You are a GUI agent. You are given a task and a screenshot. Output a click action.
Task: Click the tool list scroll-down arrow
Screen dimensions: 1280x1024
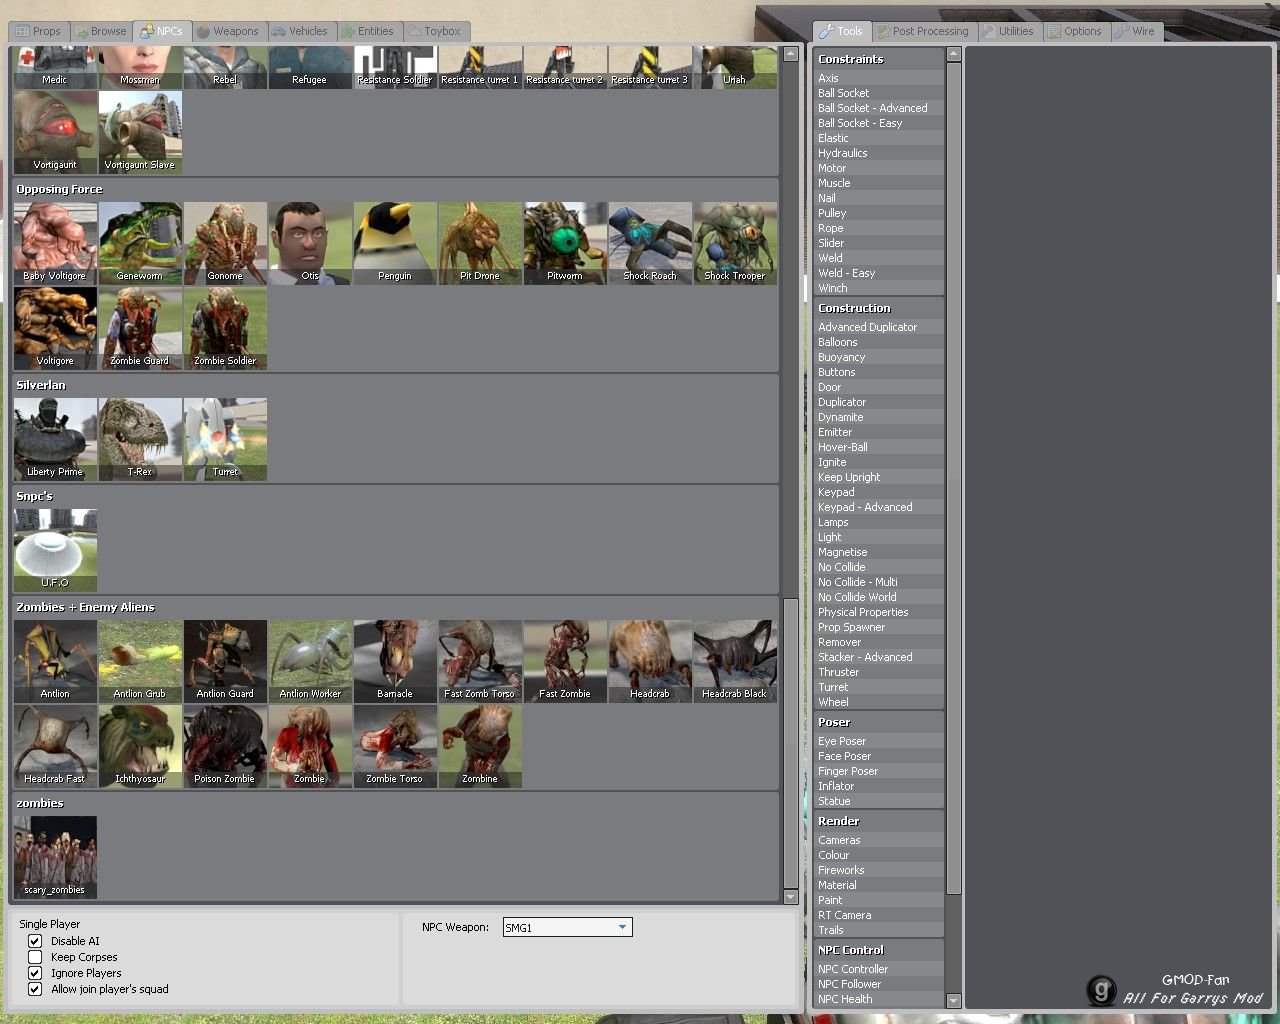point(953,1000)
